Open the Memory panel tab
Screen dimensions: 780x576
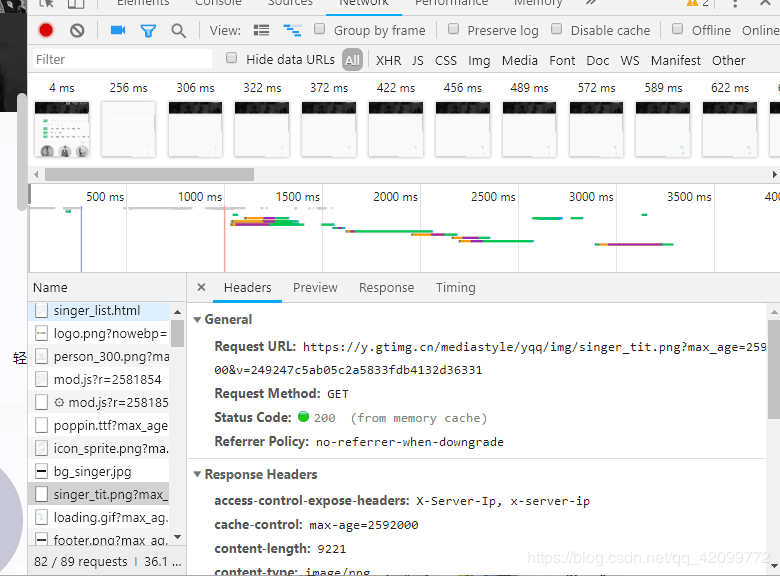tap(538, 3)
